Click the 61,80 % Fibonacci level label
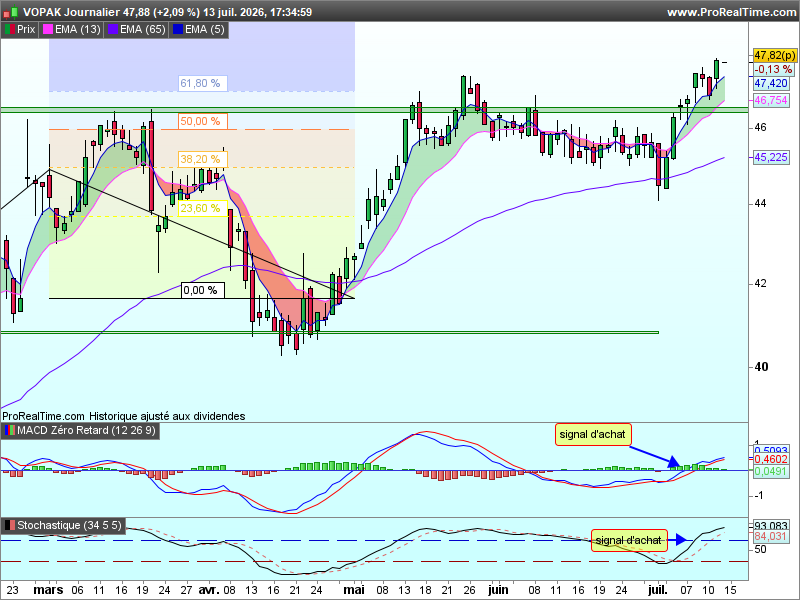 pos(203,83)
